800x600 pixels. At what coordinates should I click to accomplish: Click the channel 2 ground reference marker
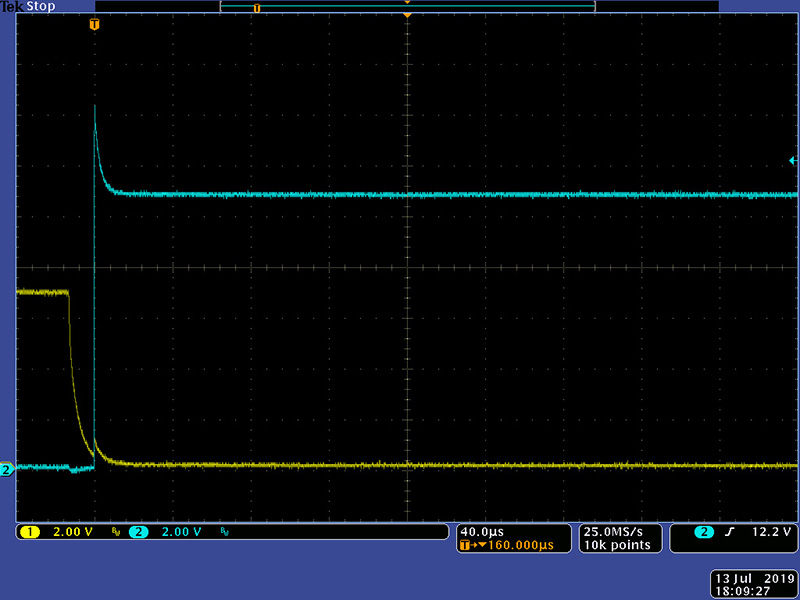coord(6,469)
